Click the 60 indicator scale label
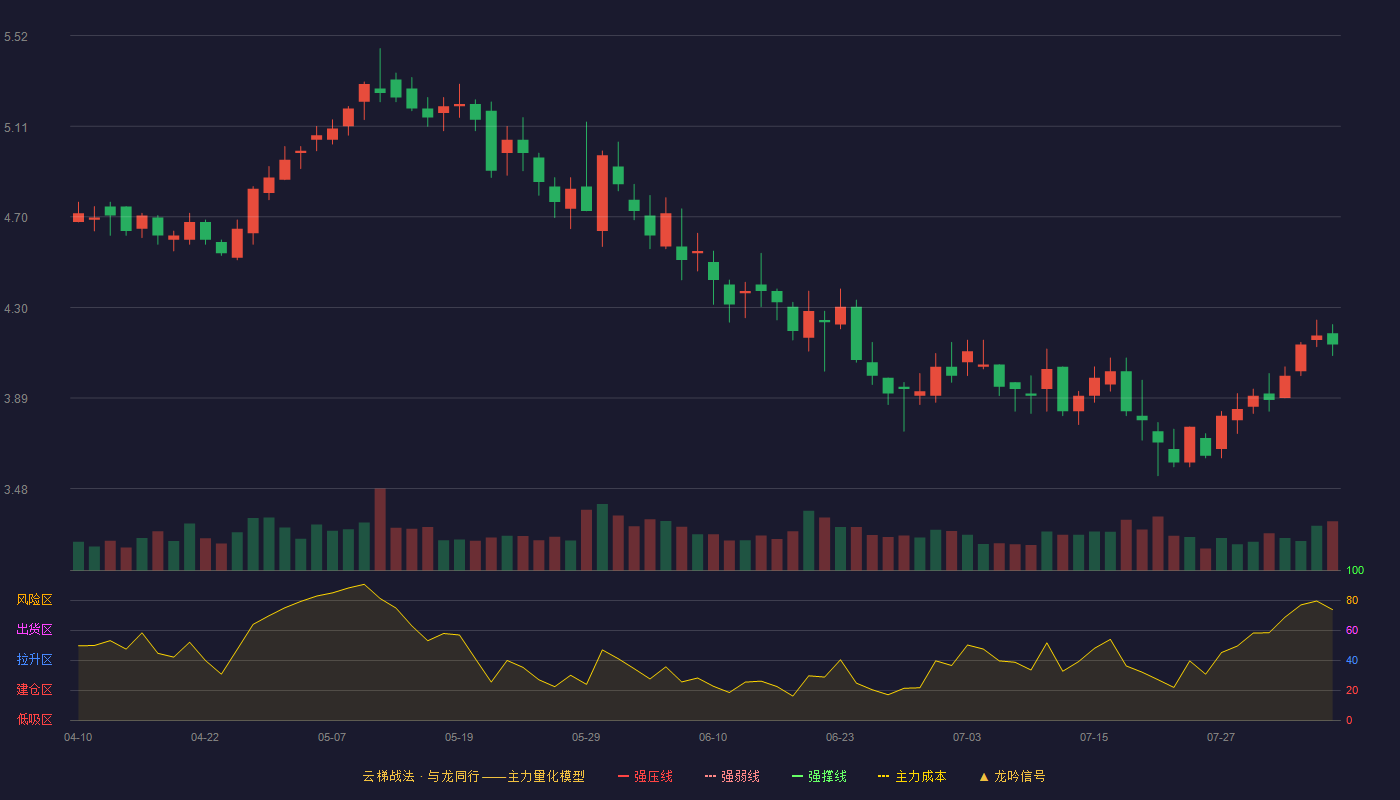 [1352, 631]
